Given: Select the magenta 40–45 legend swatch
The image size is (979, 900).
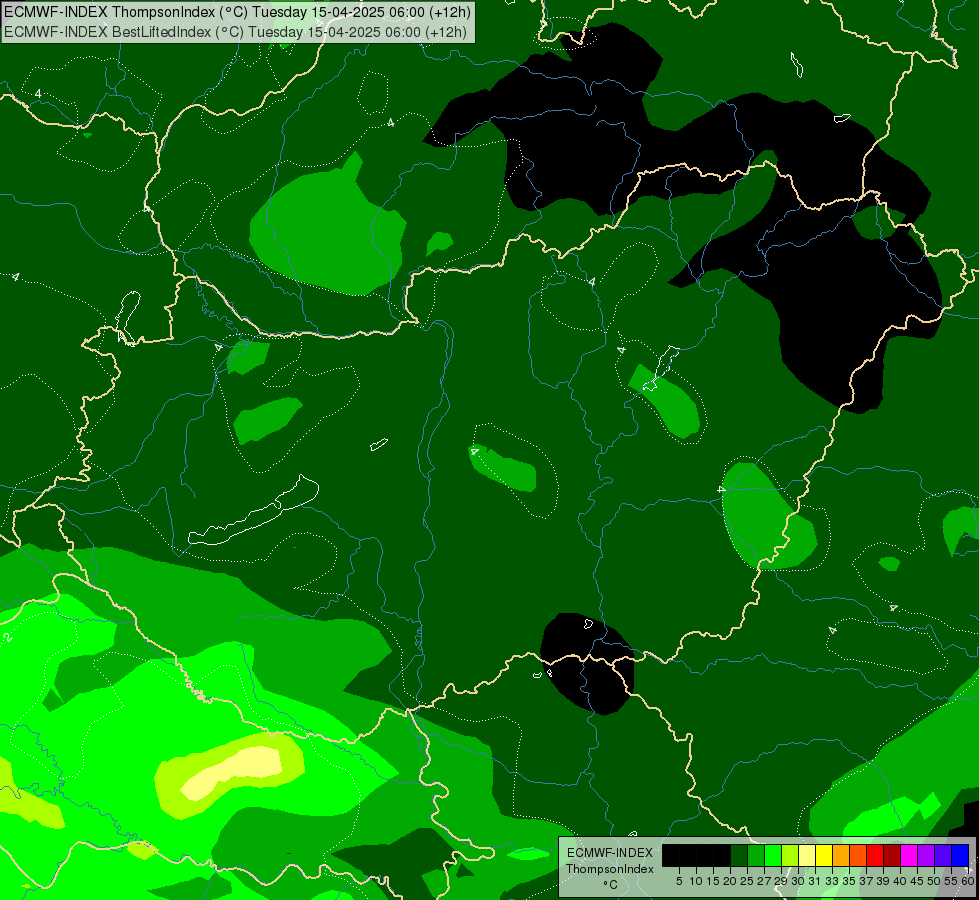Looking at the screenshot, I should pyautogui.click(x=909, y=856).
